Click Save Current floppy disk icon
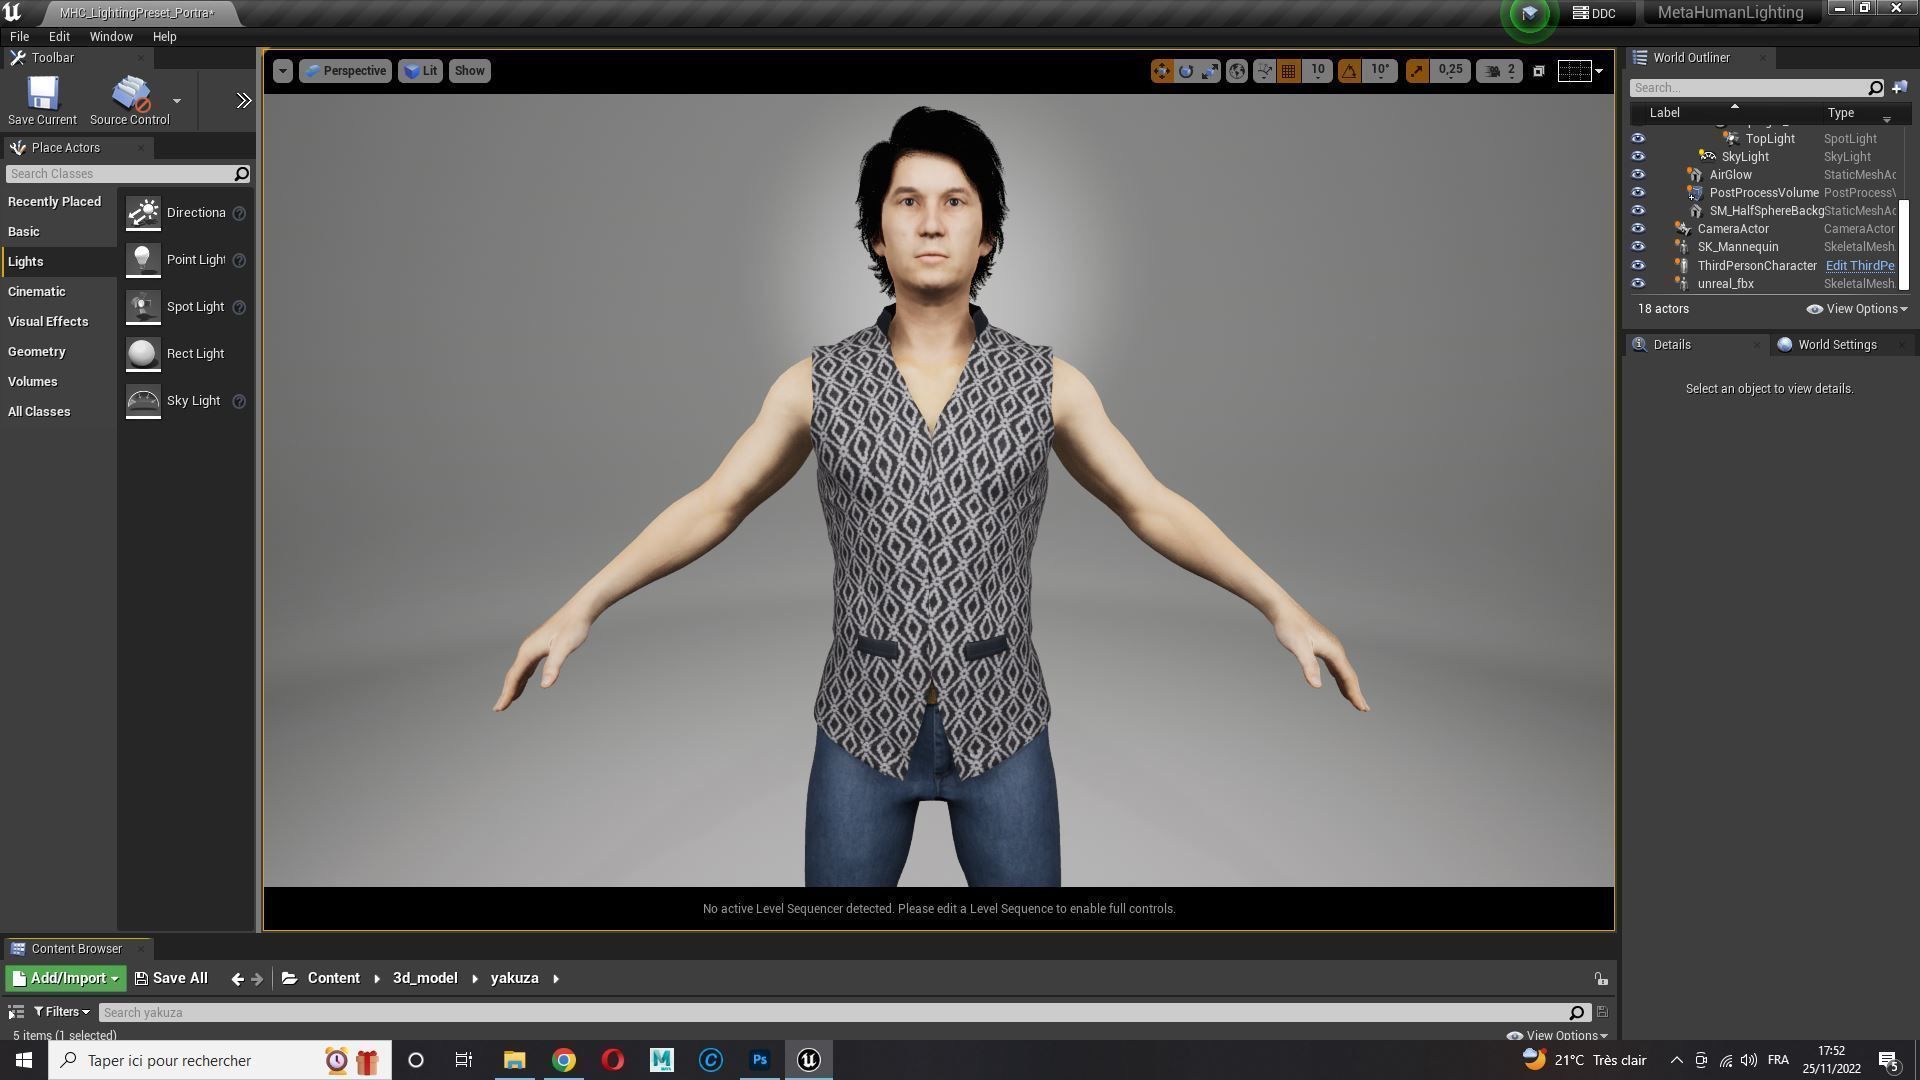1920x1080 pixels. [x=42, y=94]
